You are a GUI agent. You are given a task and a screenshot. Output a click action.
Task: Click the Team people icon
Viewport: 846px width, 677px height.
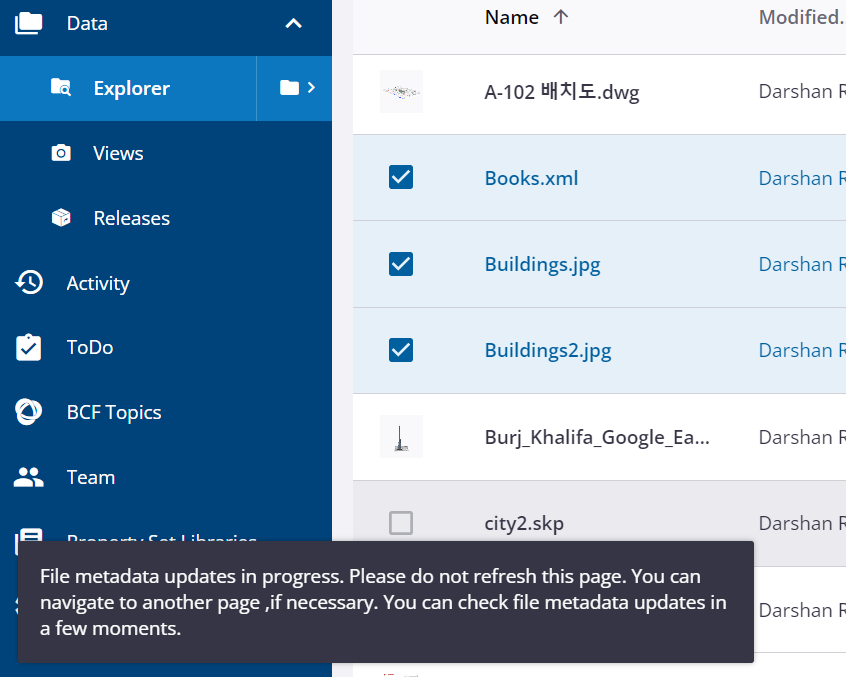click(28, 477)
